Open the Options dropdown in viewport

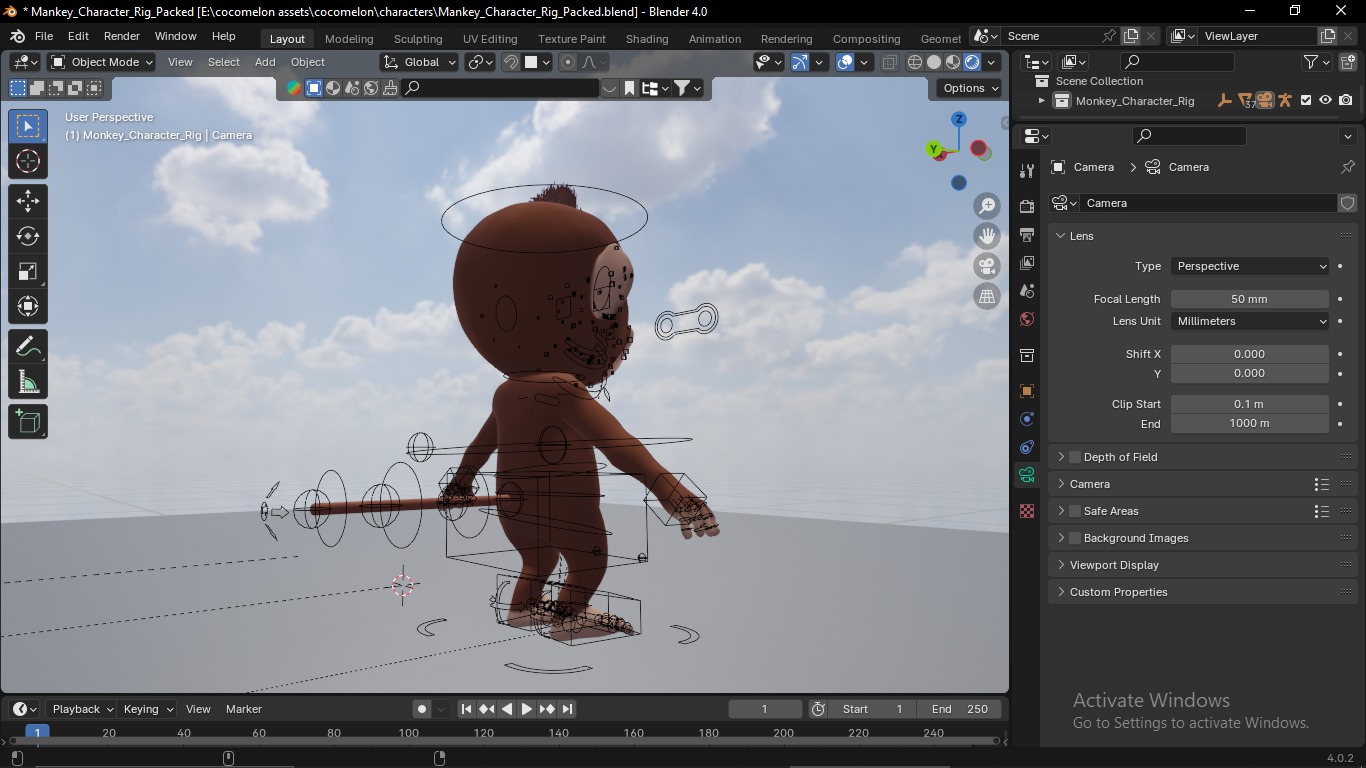(x=969, y=88)
